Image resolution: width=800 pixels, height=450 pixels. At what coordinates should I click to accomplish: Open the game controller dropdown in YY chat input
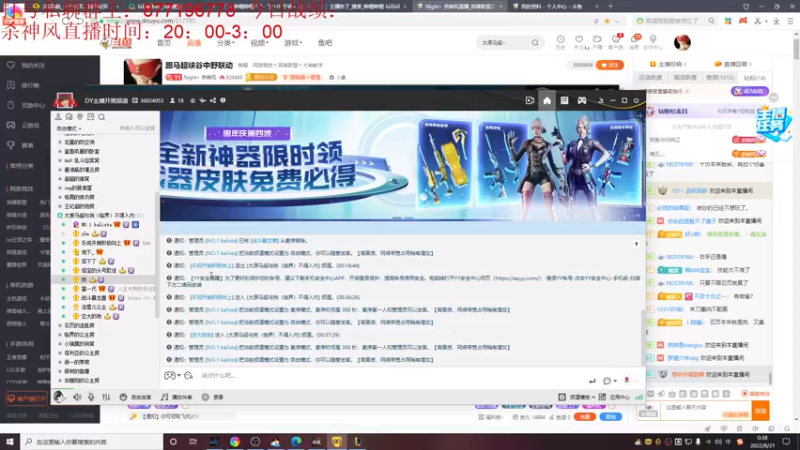point(172,376)
